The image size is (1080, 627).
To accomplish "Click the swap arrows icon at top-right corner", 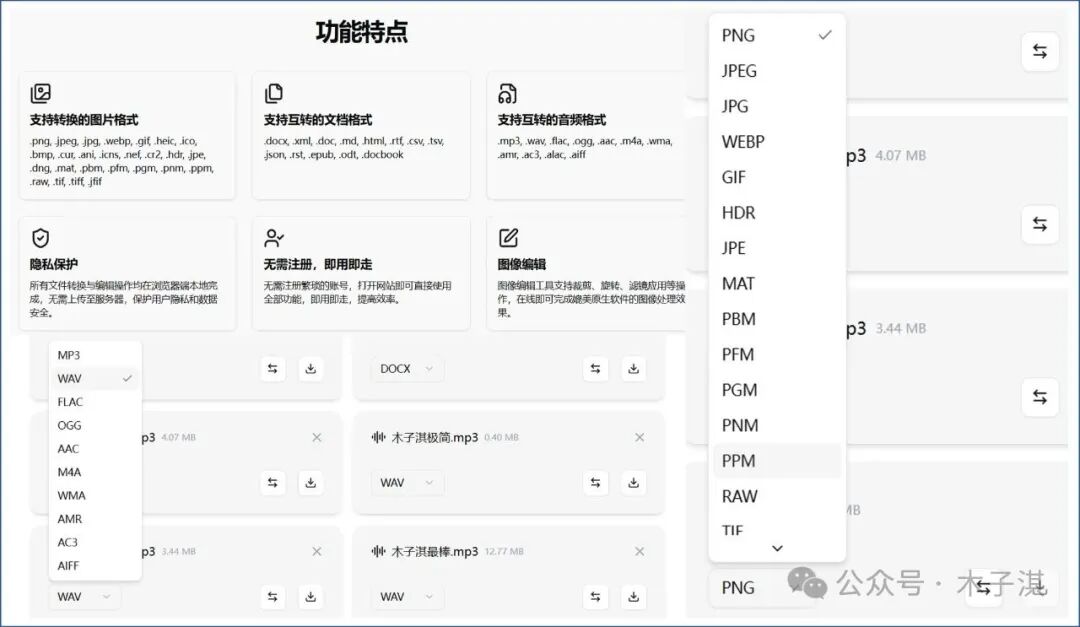I will click(x=1039, y=51).
